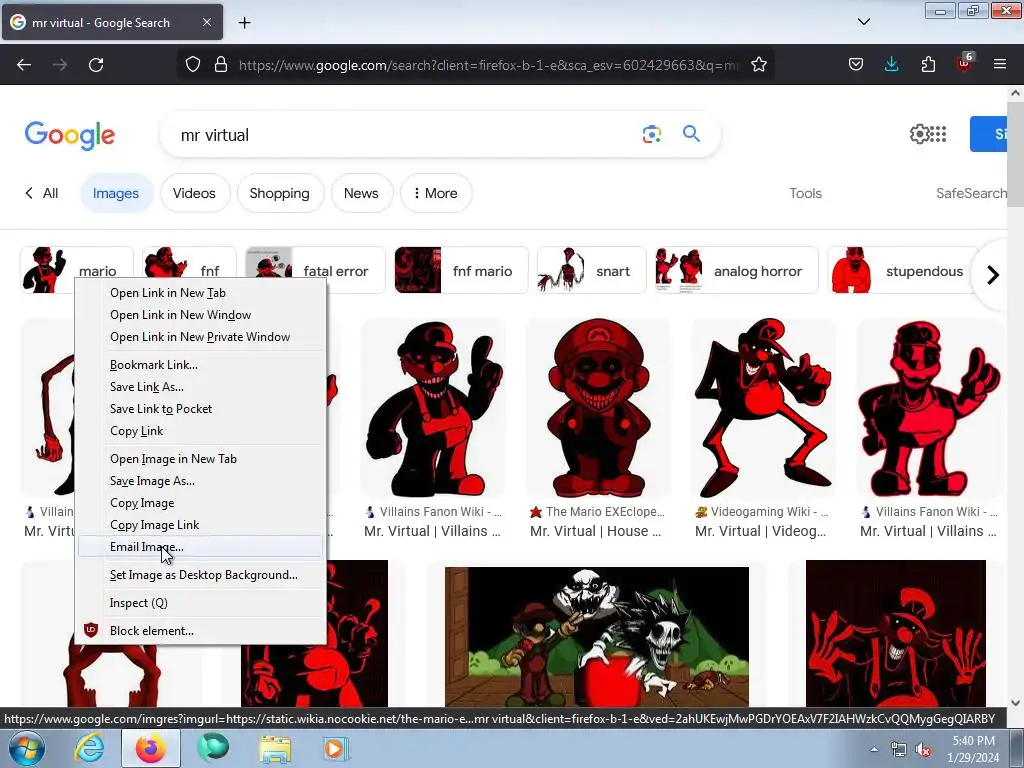
Task: Bookmark this page with the star
Action: tap(758, 65)
